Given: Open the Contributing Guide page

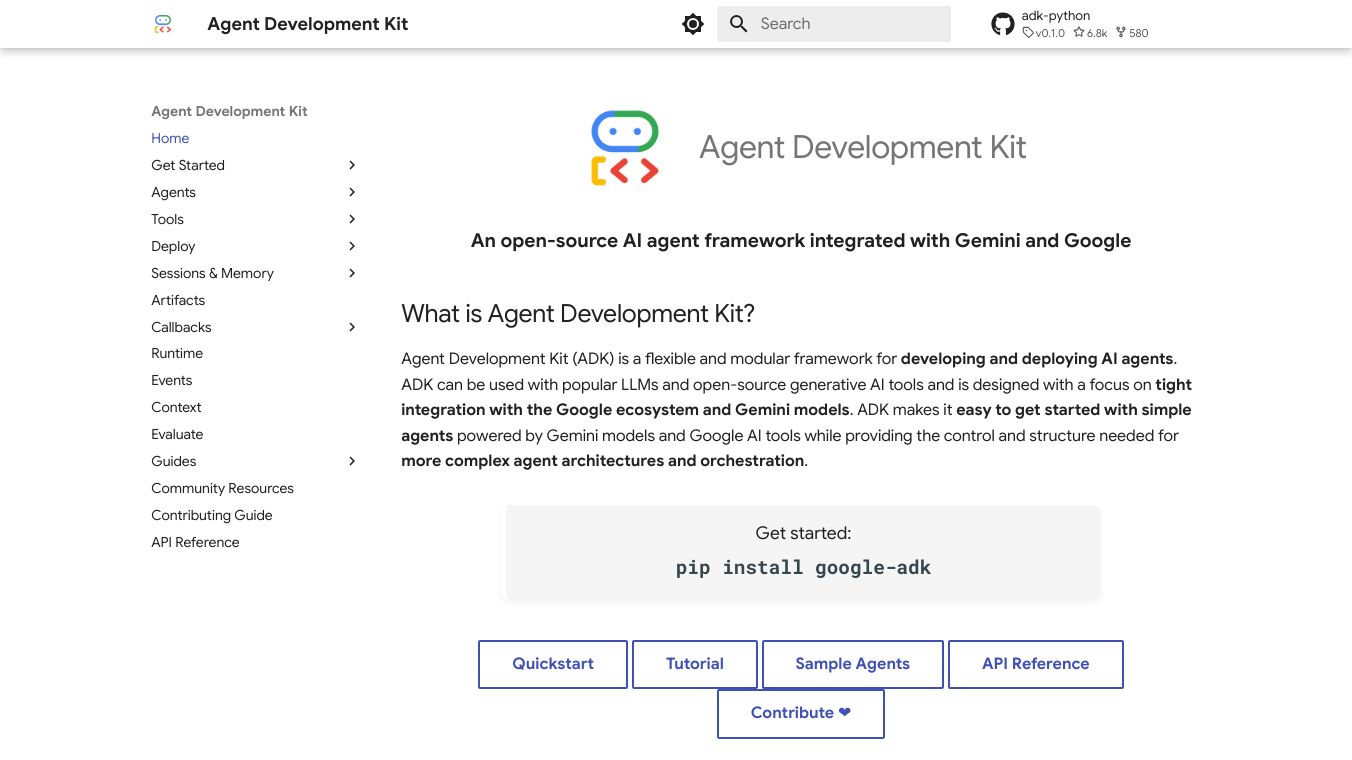Looking at the screenshot, I should click(x=212, y=515).
